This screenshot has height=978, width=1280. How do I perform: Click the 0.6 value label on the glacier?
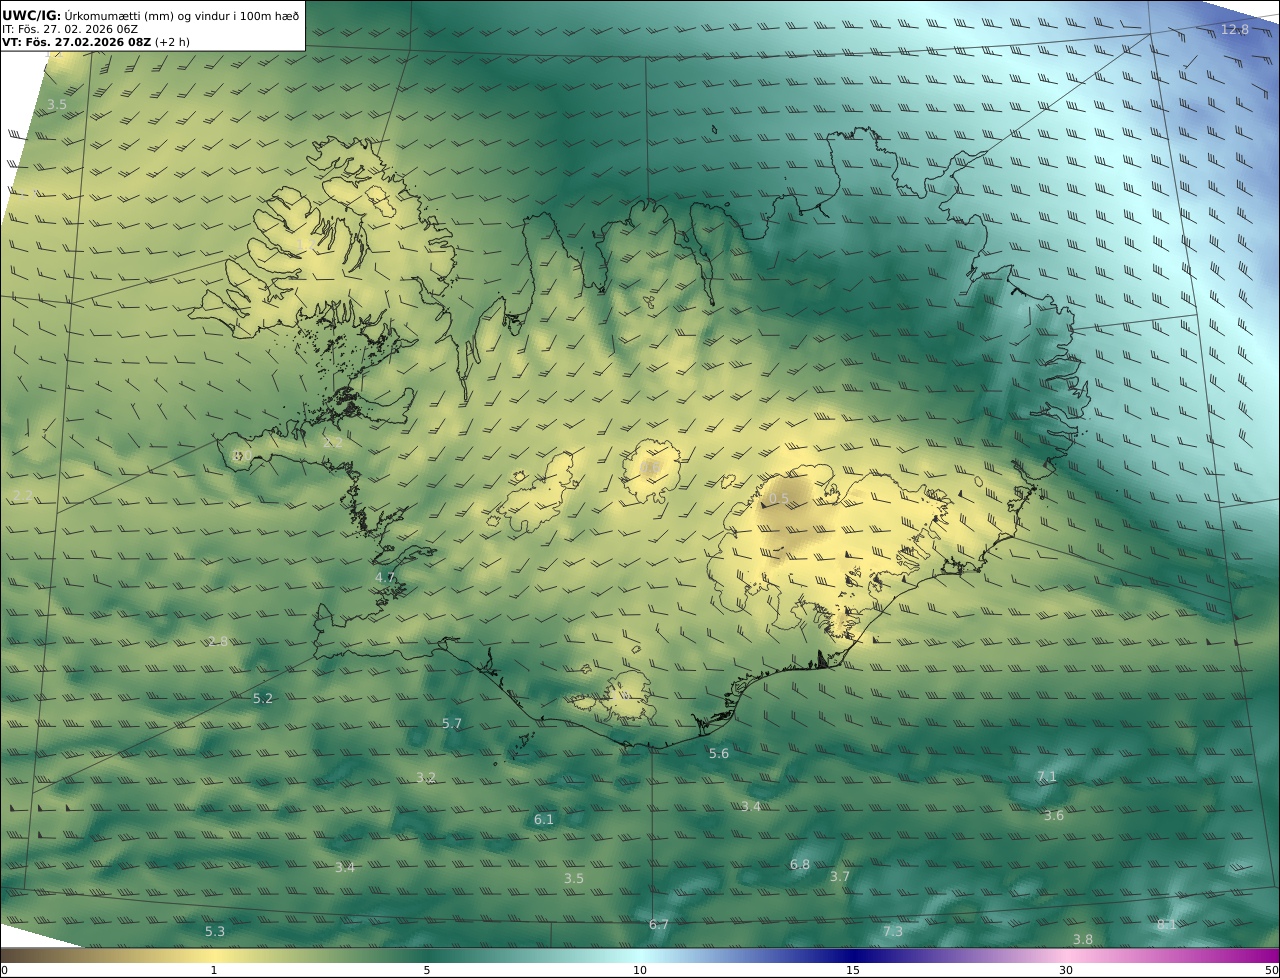649,468
